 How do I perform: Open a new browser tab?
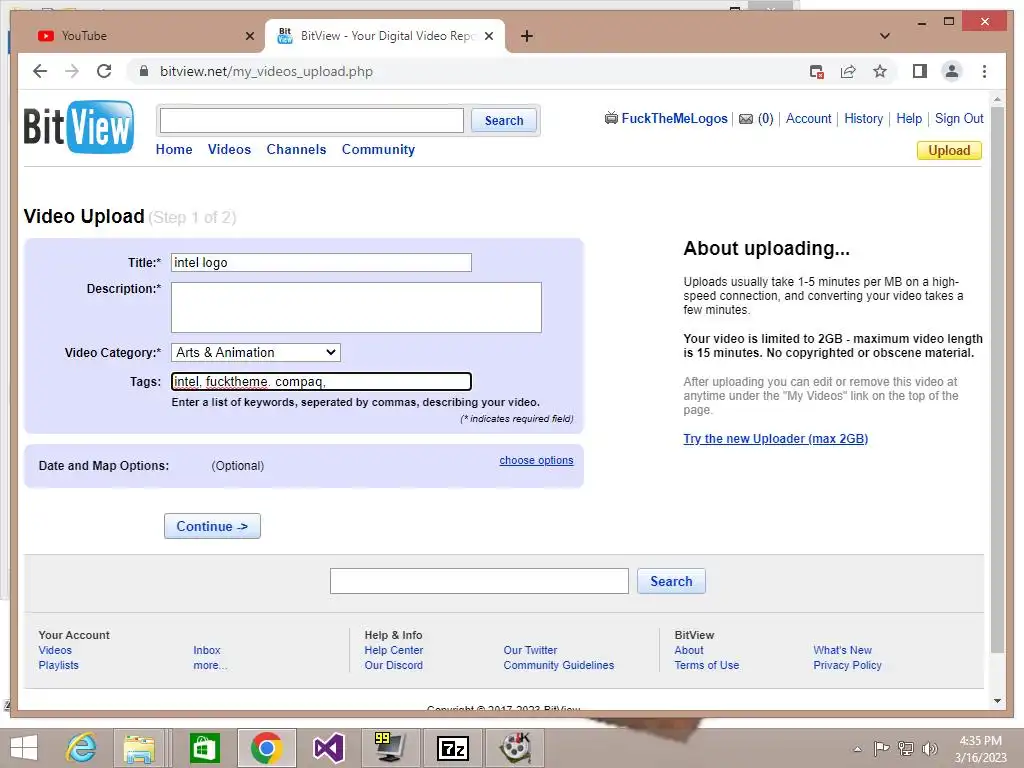(x=527, y=36)
